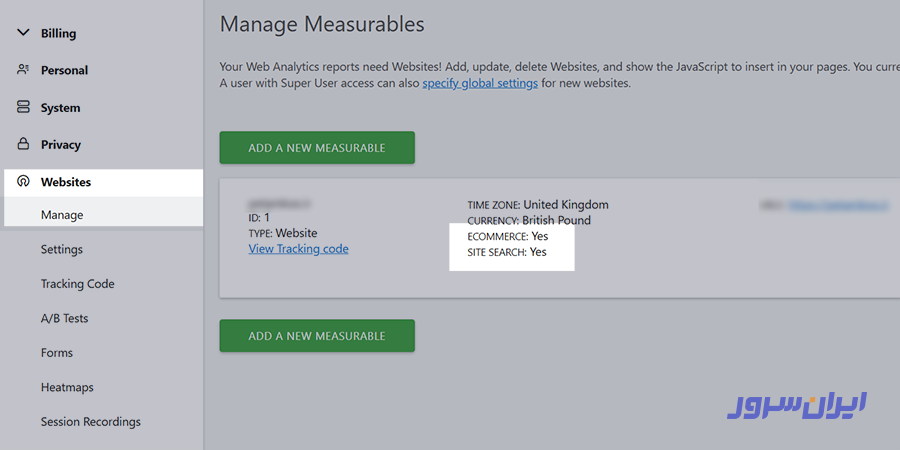Open the Forms sidebar item
900x450 pixels.
(57, 353)
